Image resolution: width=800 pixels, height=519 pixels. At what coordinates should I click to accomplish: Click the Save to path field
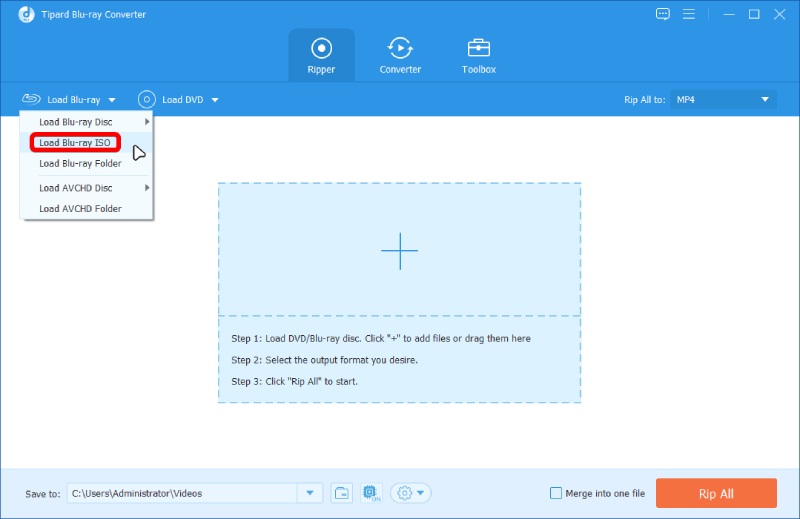[x=182, y=493]
